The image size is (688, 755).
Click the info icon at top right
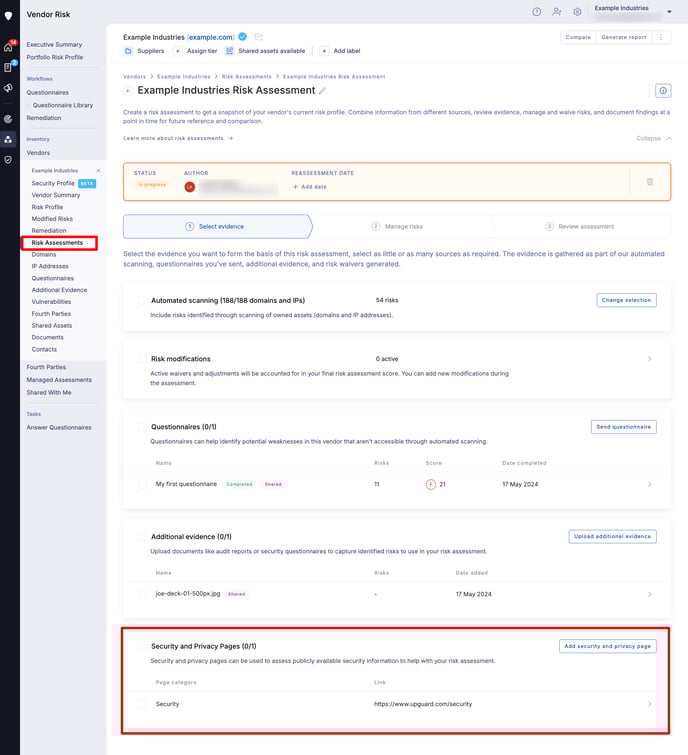click(663, 91)
